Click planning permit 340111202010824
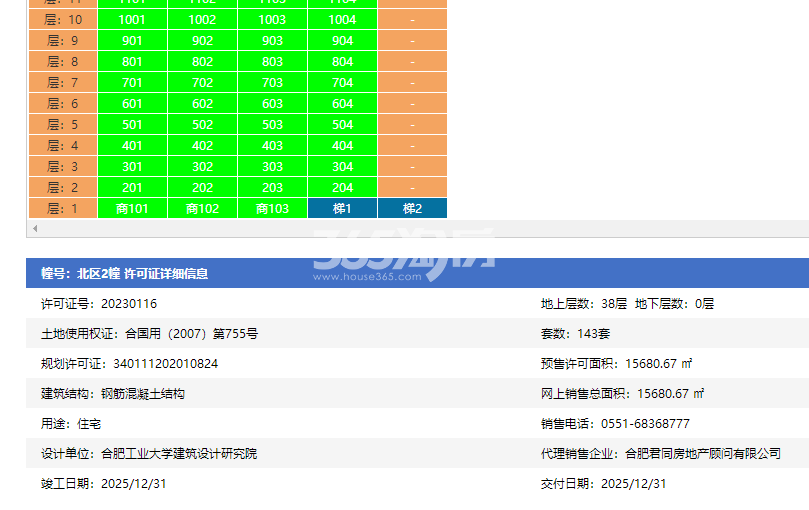The image size is (809, 510). 166,364
